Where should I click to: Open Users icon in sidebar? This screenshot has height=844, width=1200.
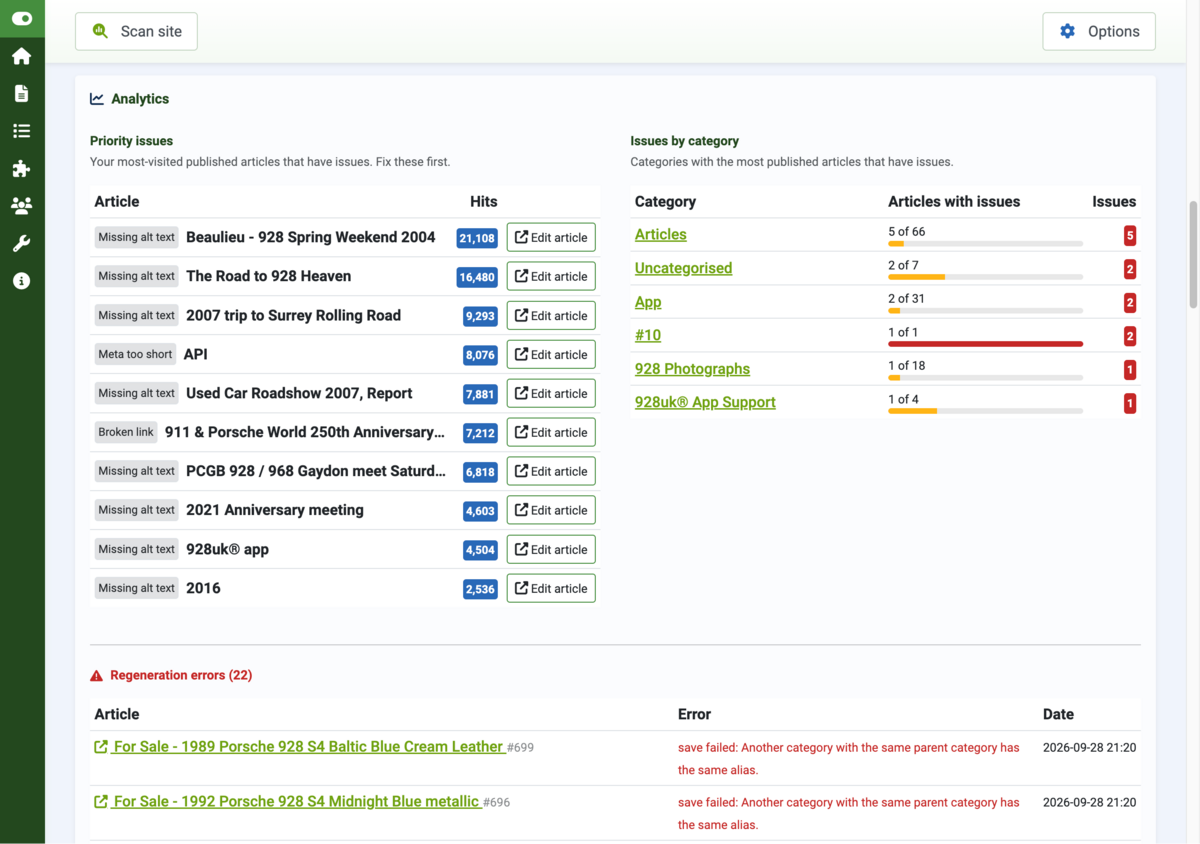tap(22, 206)
